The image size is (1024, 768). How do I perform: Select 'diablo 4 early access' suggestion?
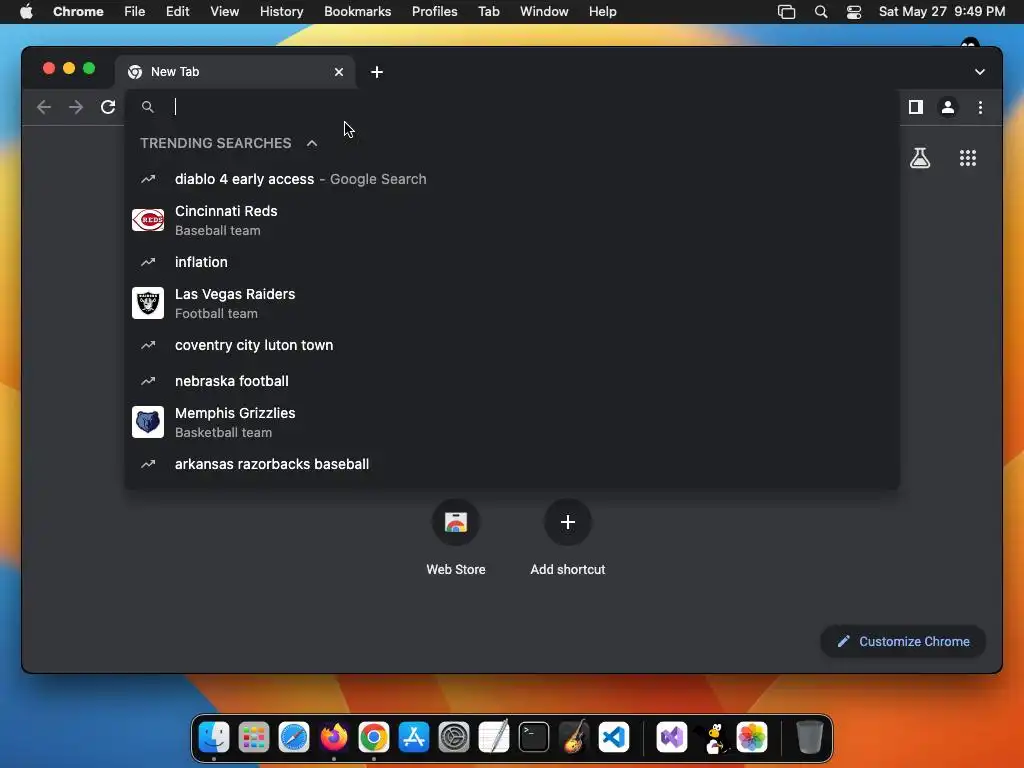point(512,179)
